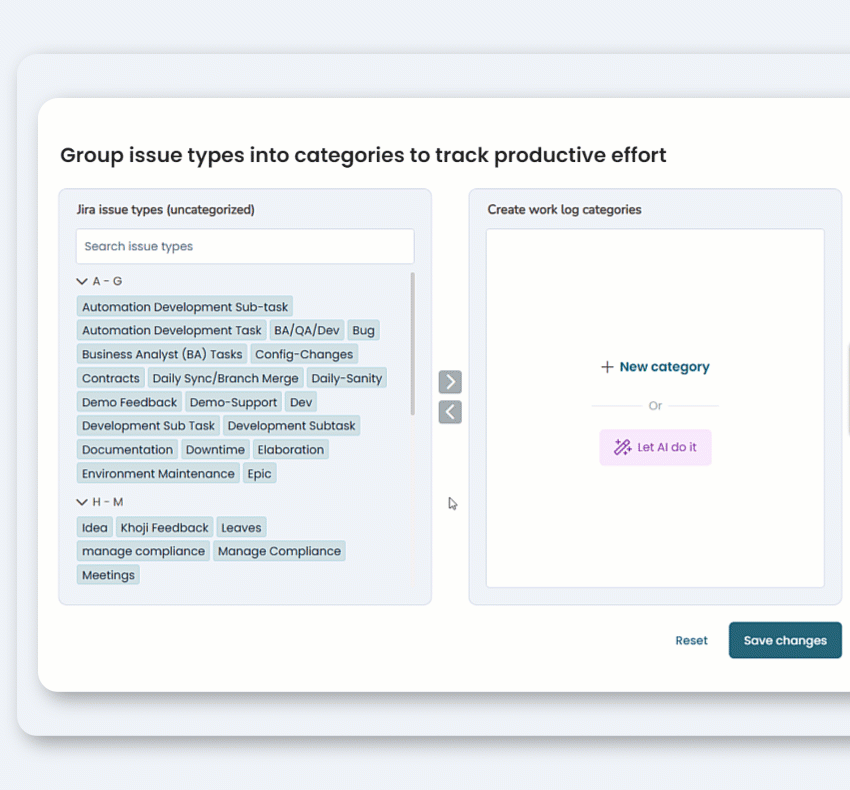This screenshot has width=850, height=790.
Task: Click the right arrow move button
Action: tap(450, 382)
